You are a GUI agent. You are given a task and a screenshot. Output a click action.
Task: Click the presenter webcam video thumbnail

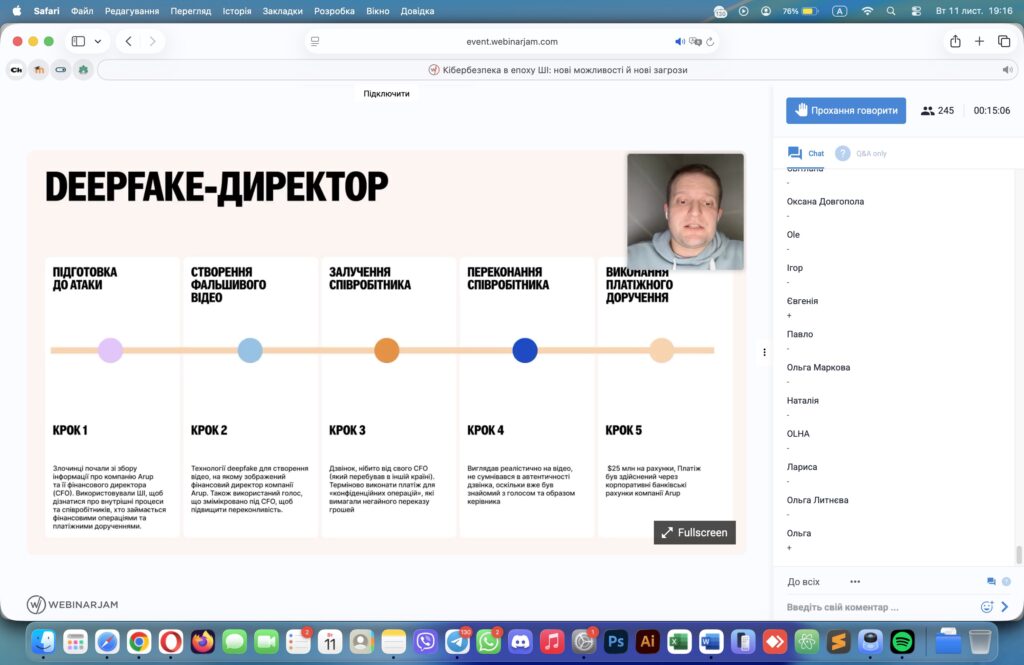pos(685,211)
